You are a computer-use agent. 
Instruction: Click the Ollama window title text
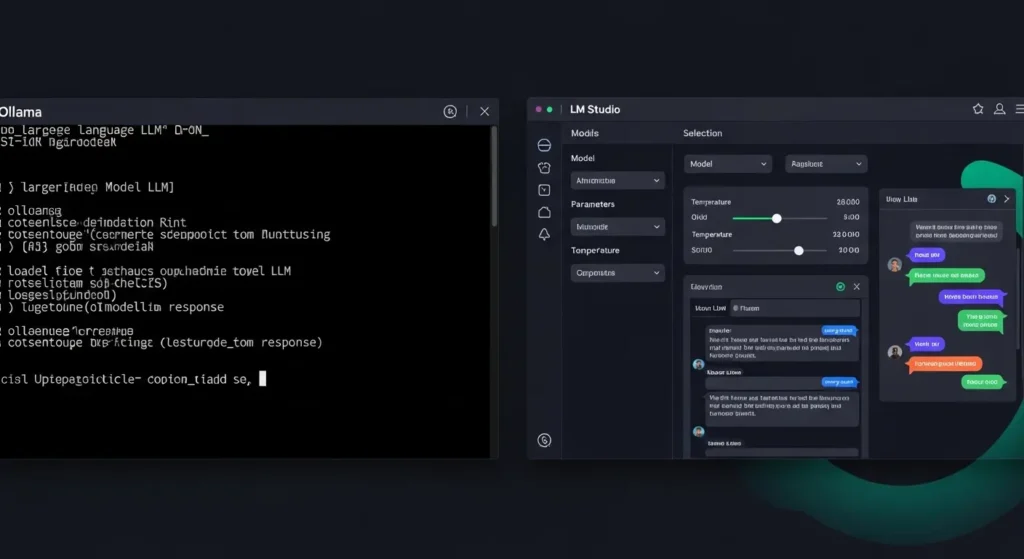[x=20, y=112]
